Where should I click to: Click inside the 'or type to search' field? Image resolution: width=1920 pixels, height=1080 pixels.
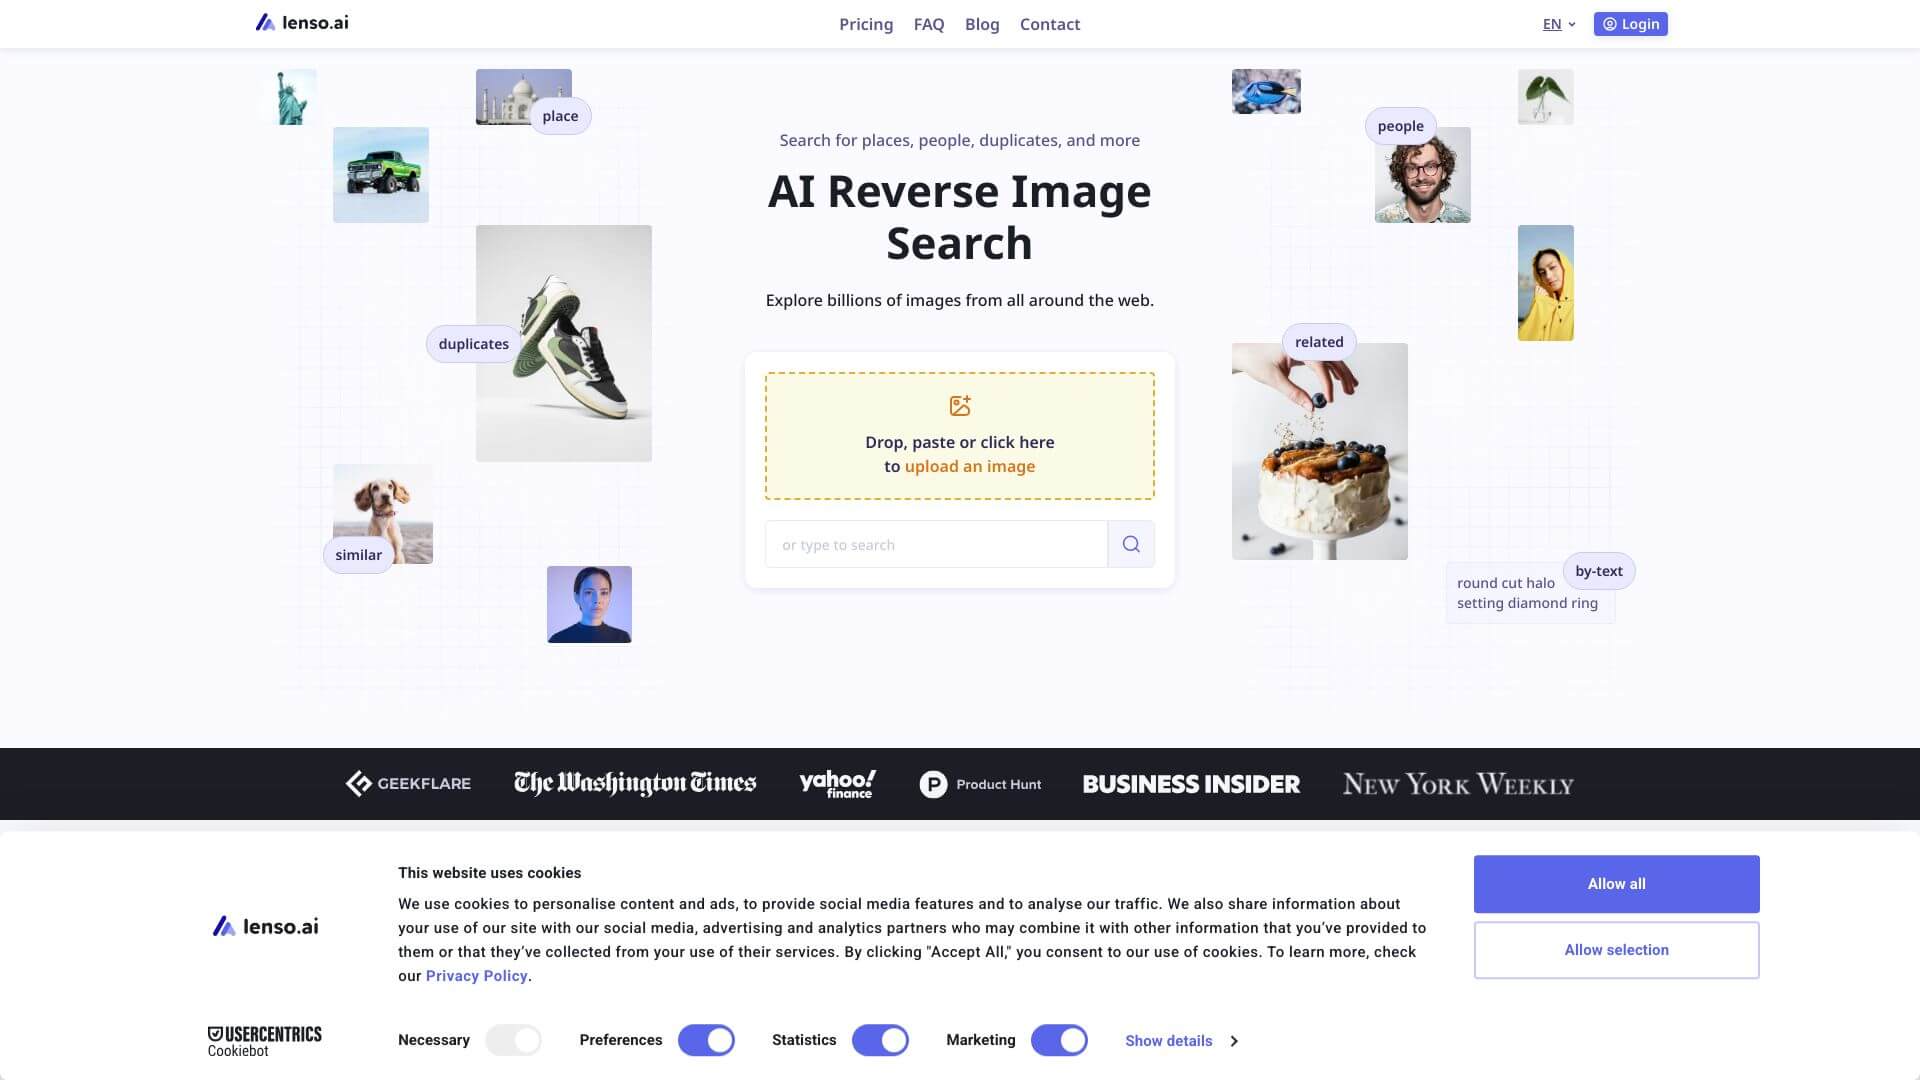pyautogui.click(x=935, y=543)
